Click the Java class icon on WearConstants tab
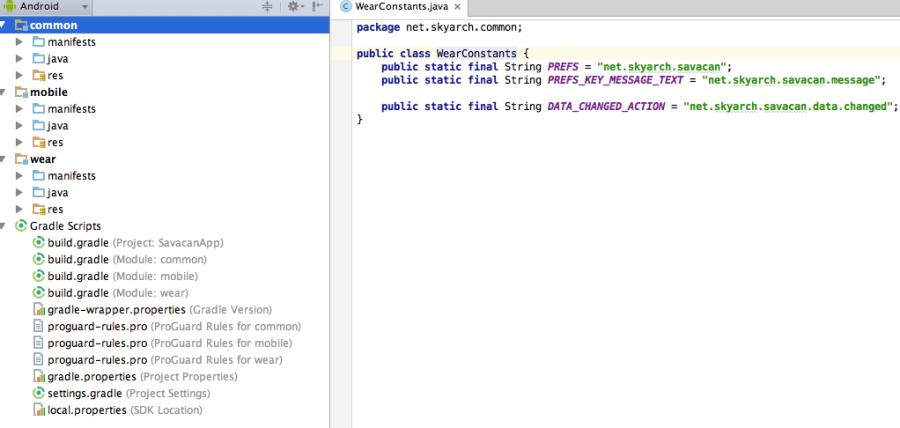Screen dimensions: 900x428 [346, 7]
